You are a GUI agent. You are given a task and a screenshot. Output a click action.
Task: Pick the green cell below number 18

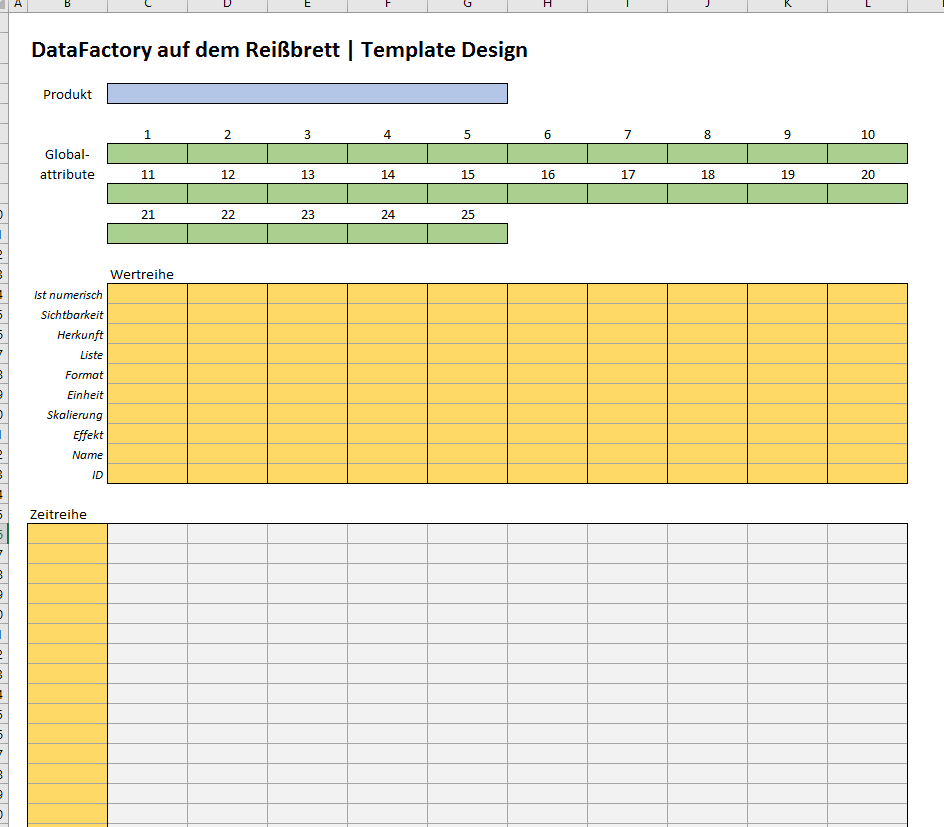[707, 194]
